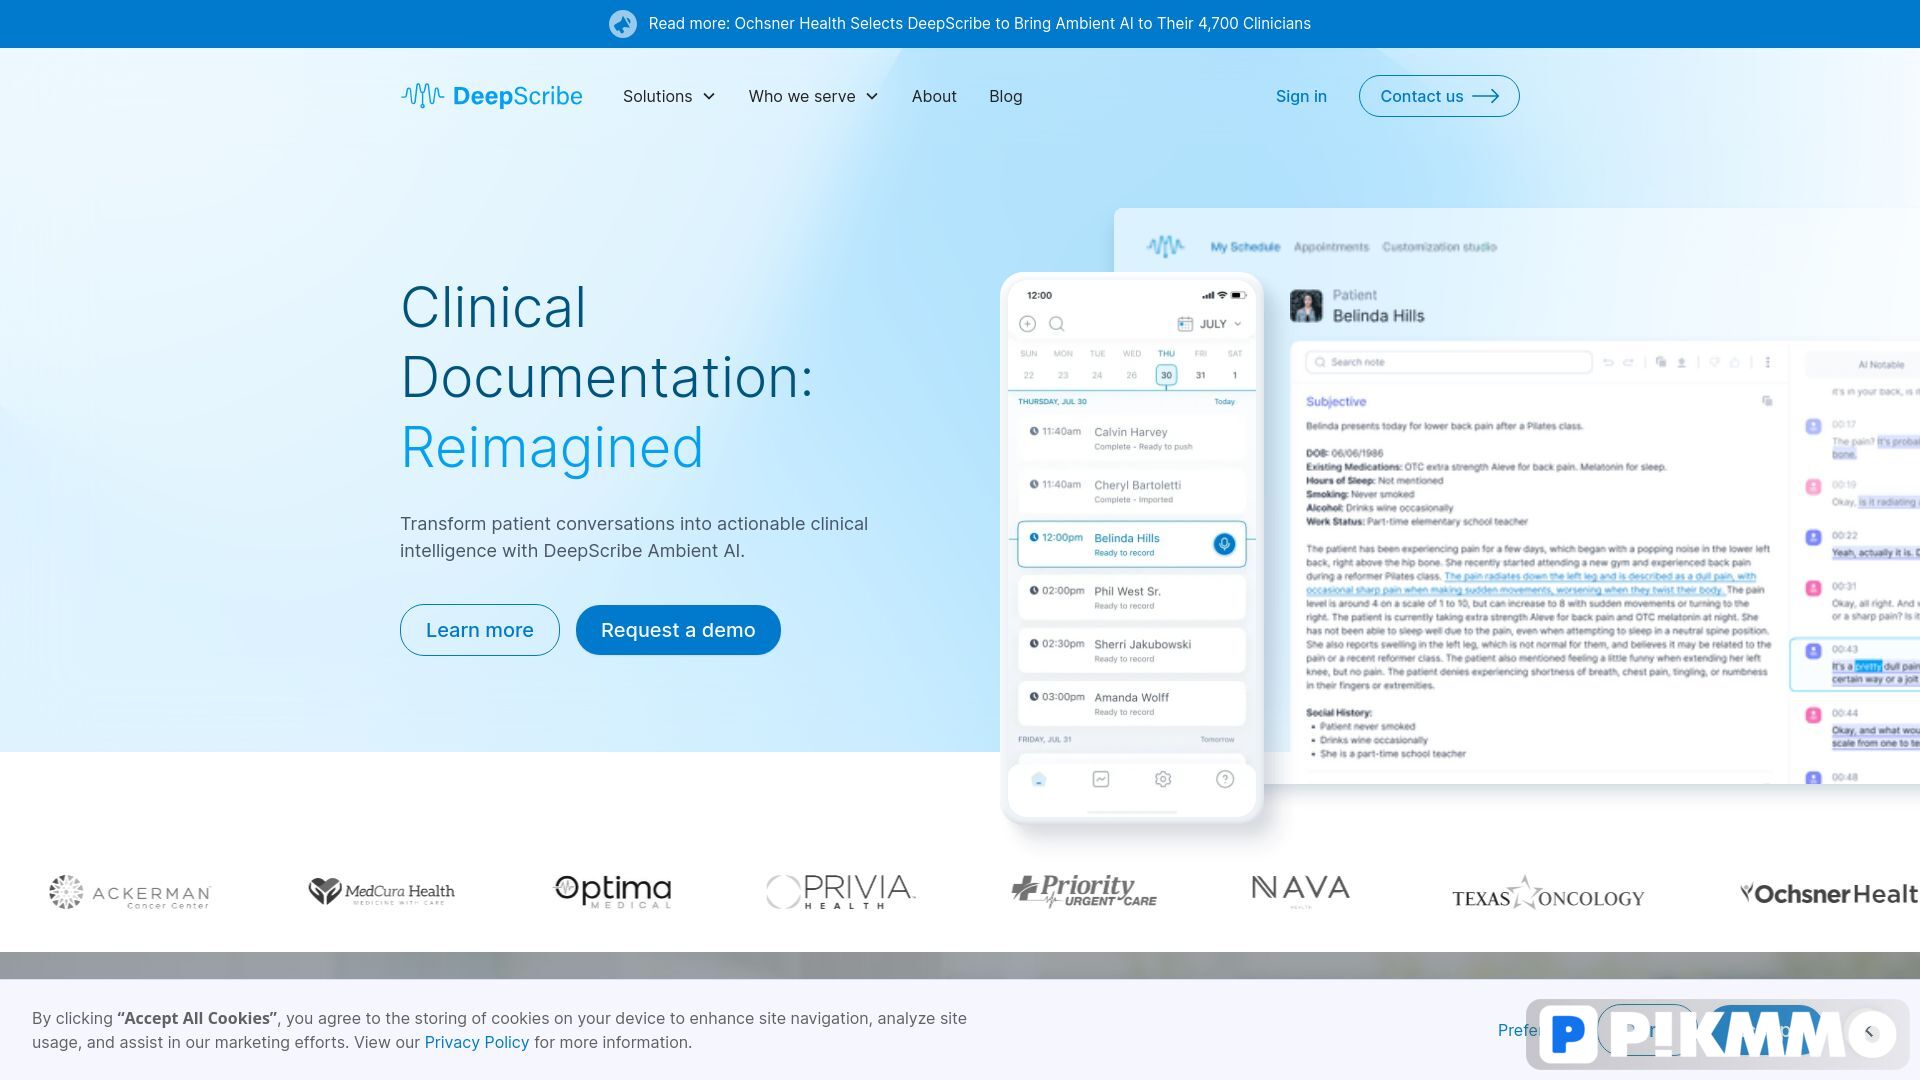Click the Search note field
1920x1080 pixels.
coord(1449,362)
